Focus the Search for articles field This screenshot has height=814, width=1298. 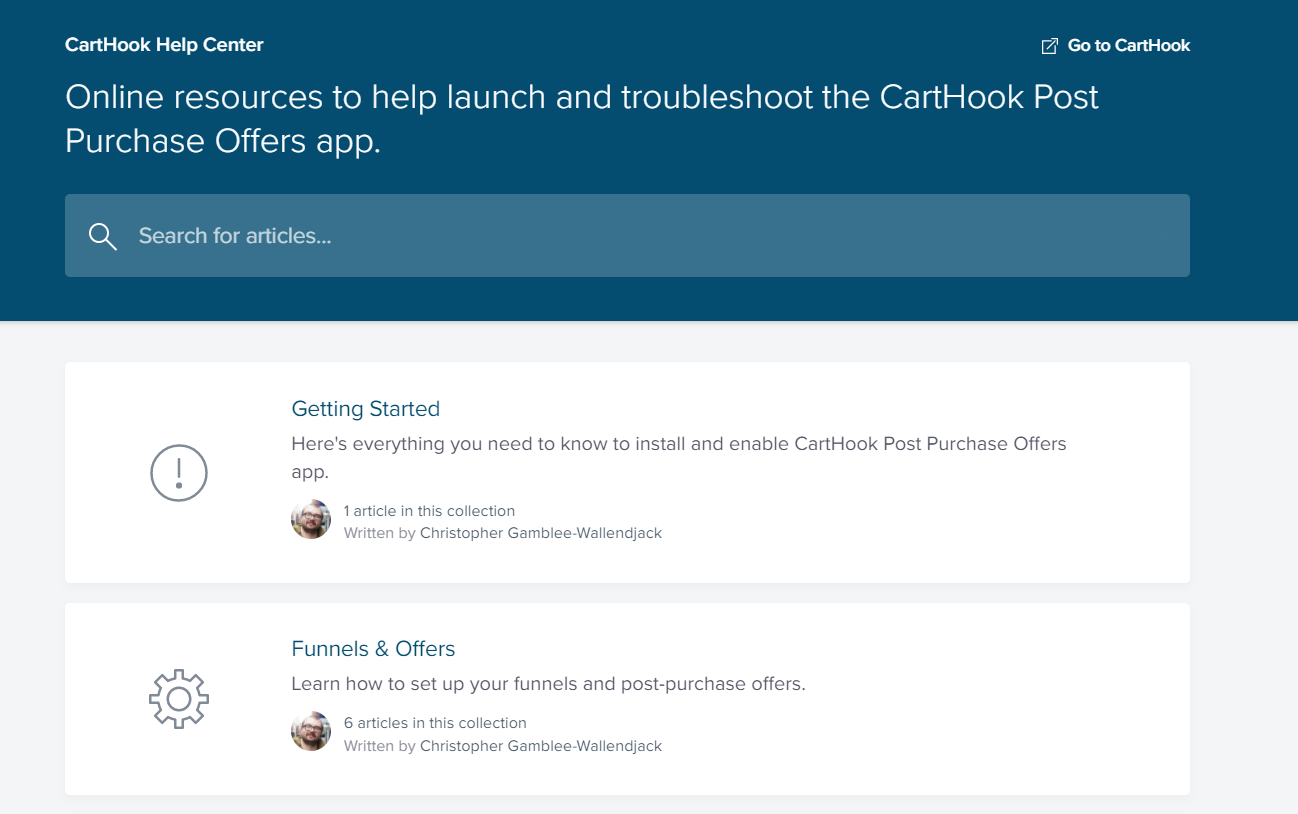[627, 236]
